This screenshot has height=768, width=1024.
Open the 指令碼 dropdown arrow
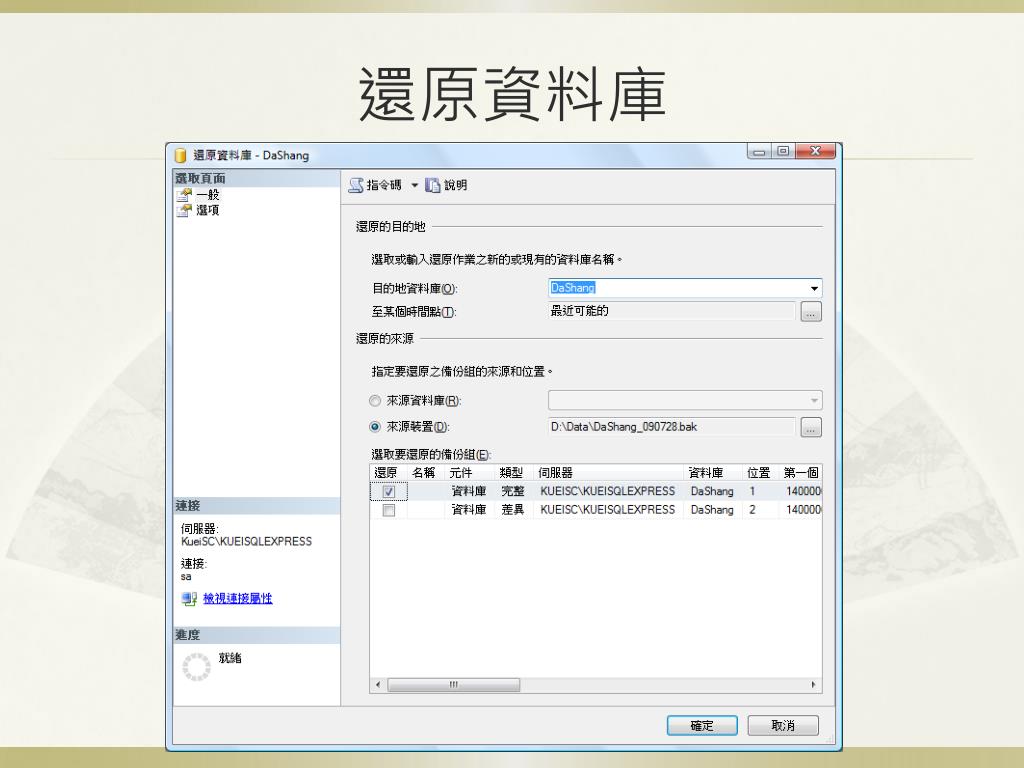click(414, 185)
